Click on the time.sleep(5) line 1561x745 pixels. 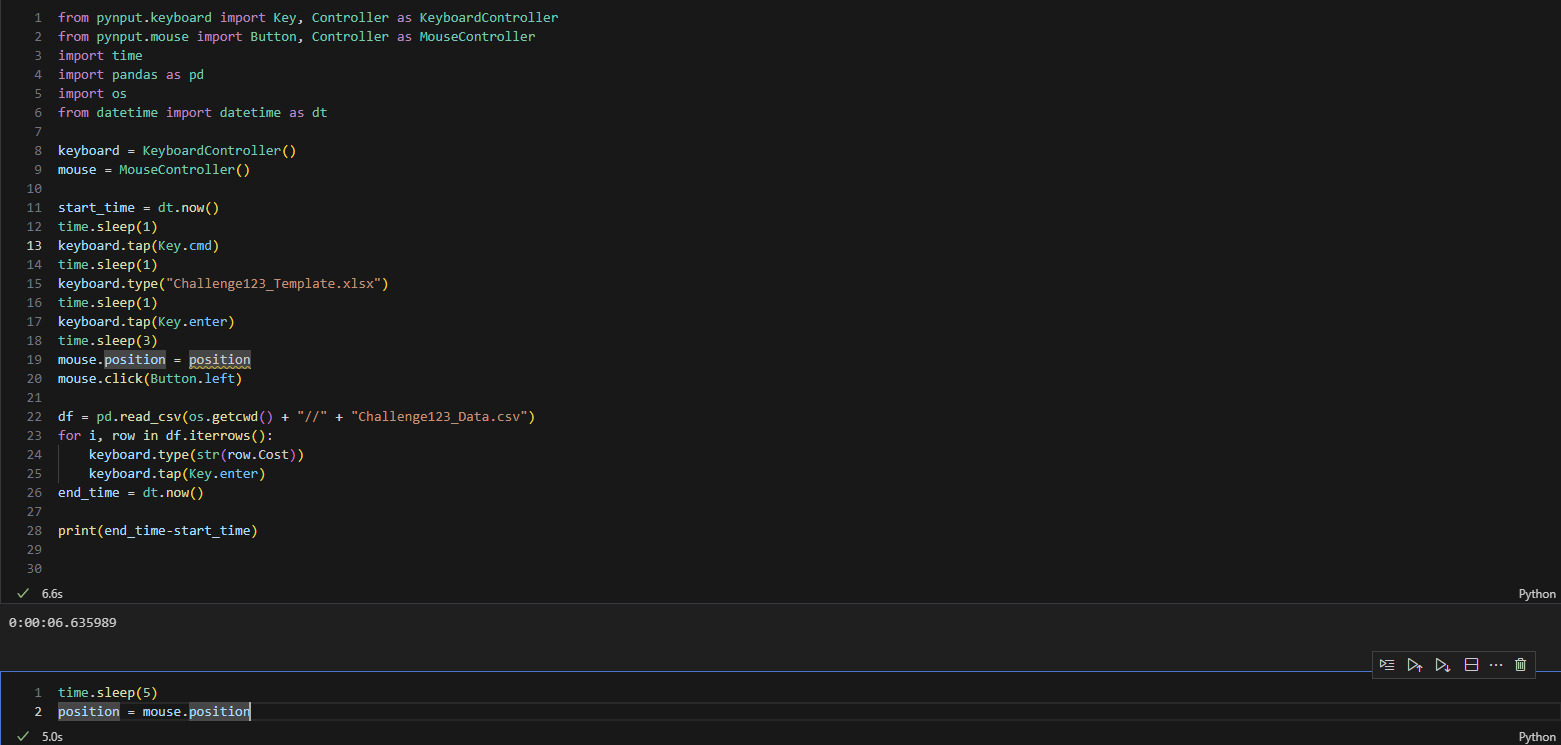point(107,692)
